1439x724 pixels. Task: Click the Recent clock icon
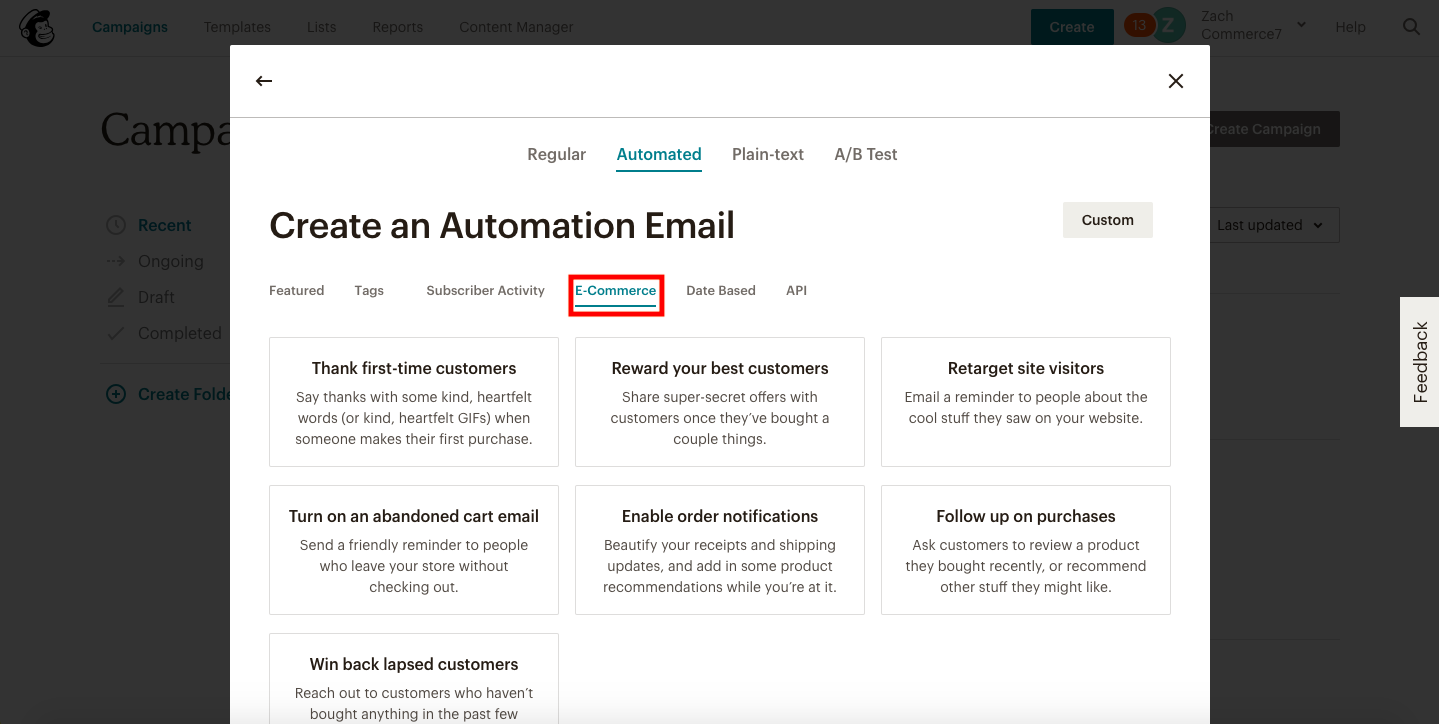pos(117,225)
